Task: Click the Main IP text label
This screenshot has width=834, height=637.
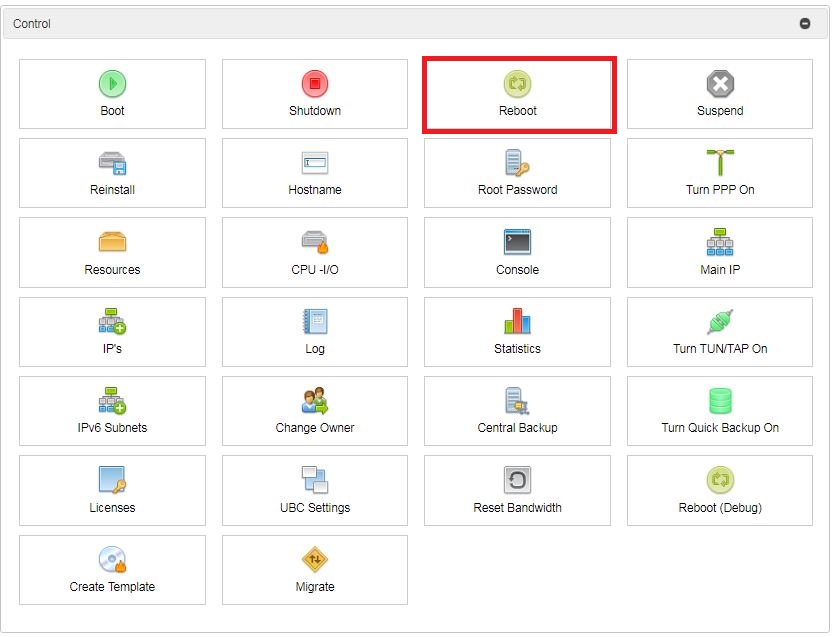Action: click(720, 270)
